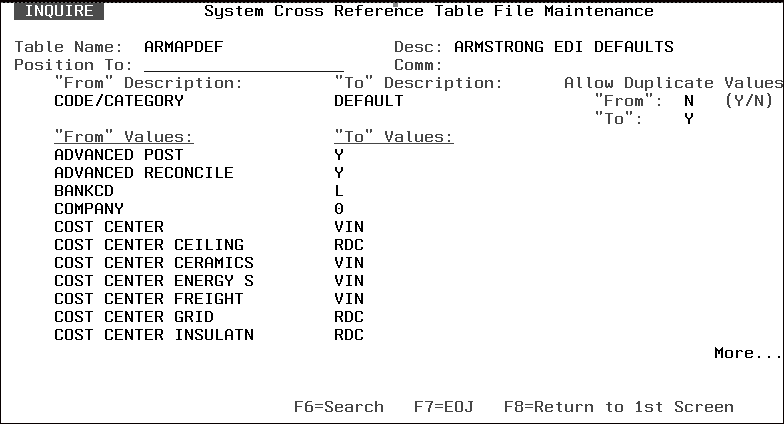Click the Allow Duplicate "To" value Y
Viewport: 784px width, 424px height.
tap(689, 118)
